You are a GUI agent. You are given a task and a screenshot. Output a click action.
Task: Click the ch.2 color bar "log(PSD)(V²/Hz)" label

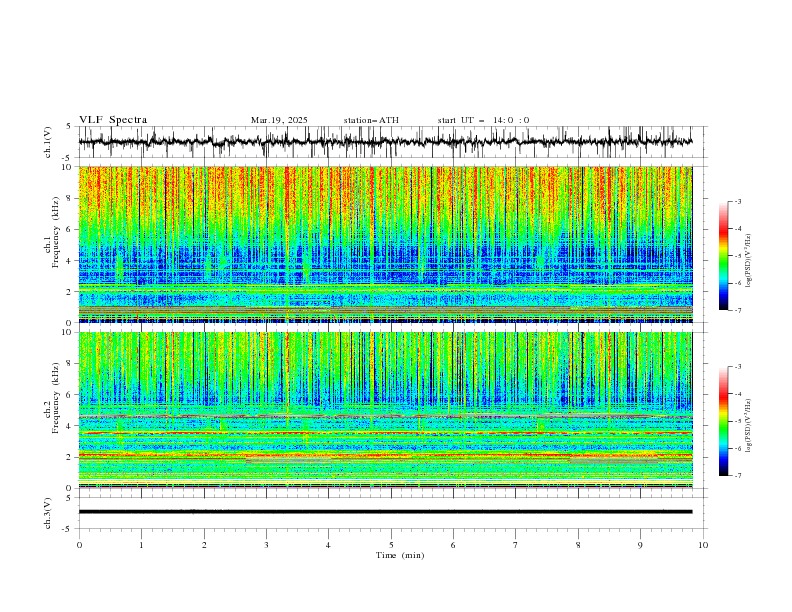tap(748, 426)
